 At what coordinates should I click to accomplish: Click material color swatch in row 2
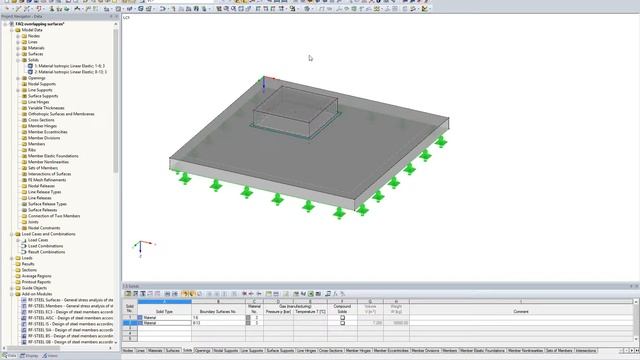coord(248,323)
